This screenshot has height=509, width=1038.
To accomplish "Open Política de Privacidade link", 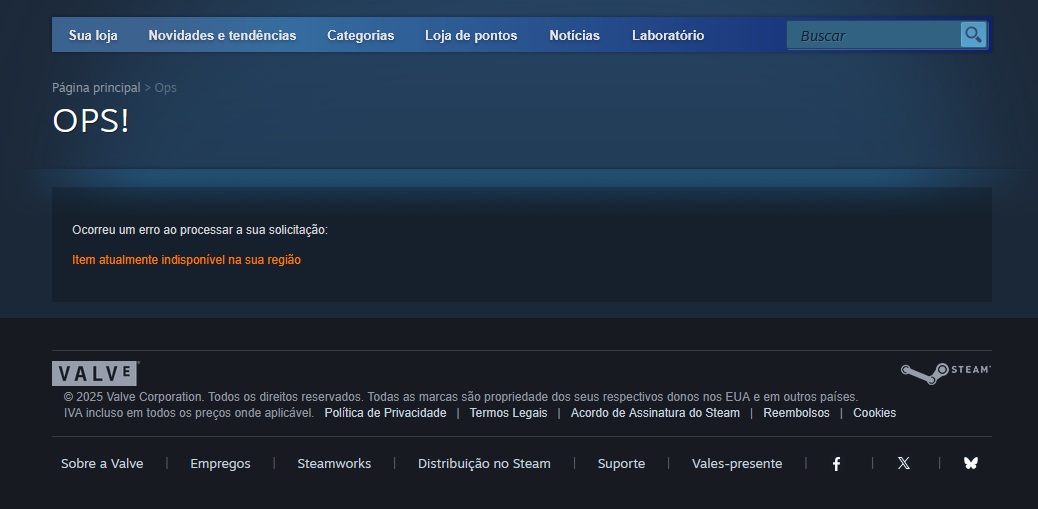I will coord(385,413).
